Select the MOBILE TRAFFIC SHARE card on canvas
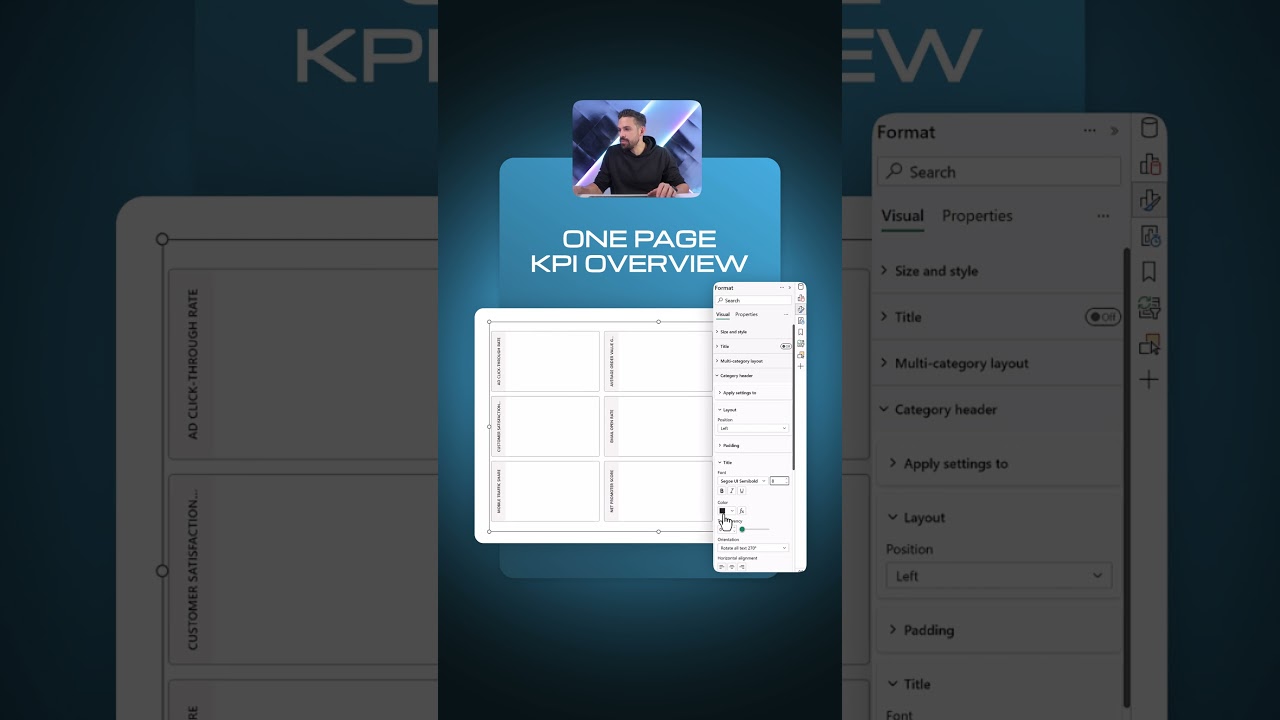Viewport: 1280px width, 720px height. 545,491
